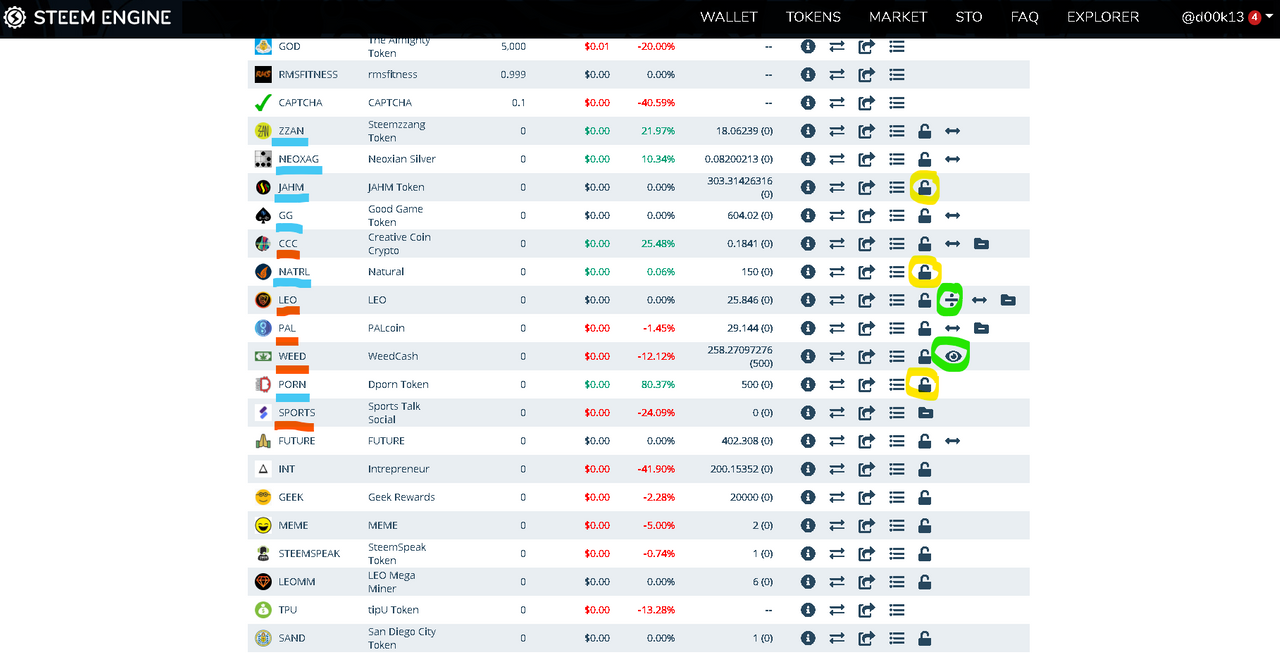The image size is (1280, 653).
Task: Click the eye icon in the WEED row
Action: click(954, 356)
